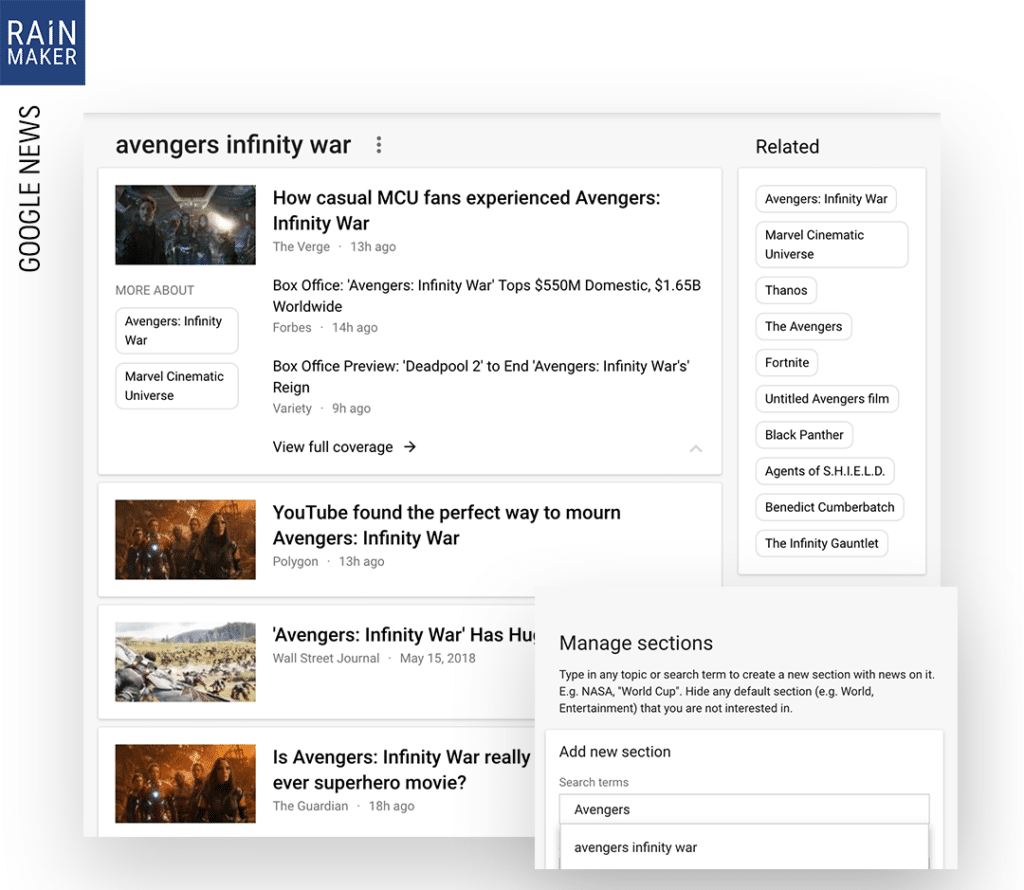Open the casual MCU fans article thumbnail

click(x=185, y=225)
